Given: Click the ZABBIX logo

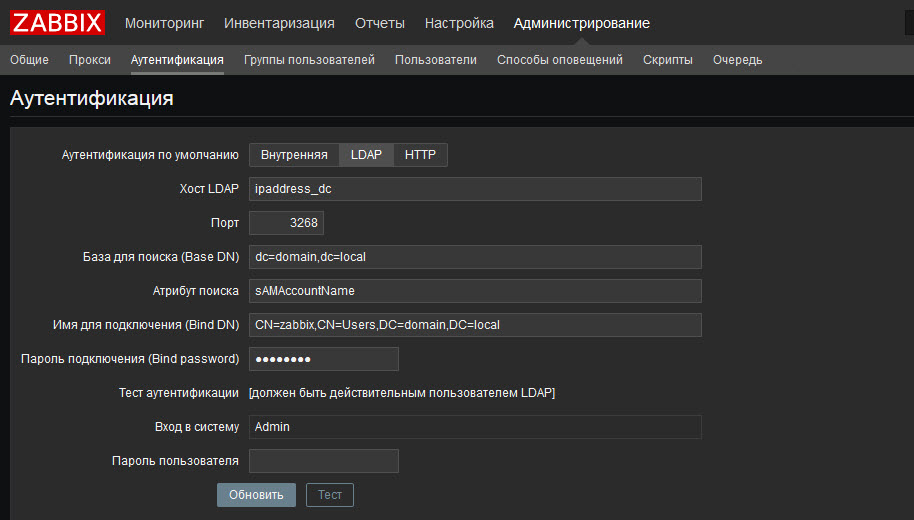Looking at the screenshot, I should click(x=57, y=23).
